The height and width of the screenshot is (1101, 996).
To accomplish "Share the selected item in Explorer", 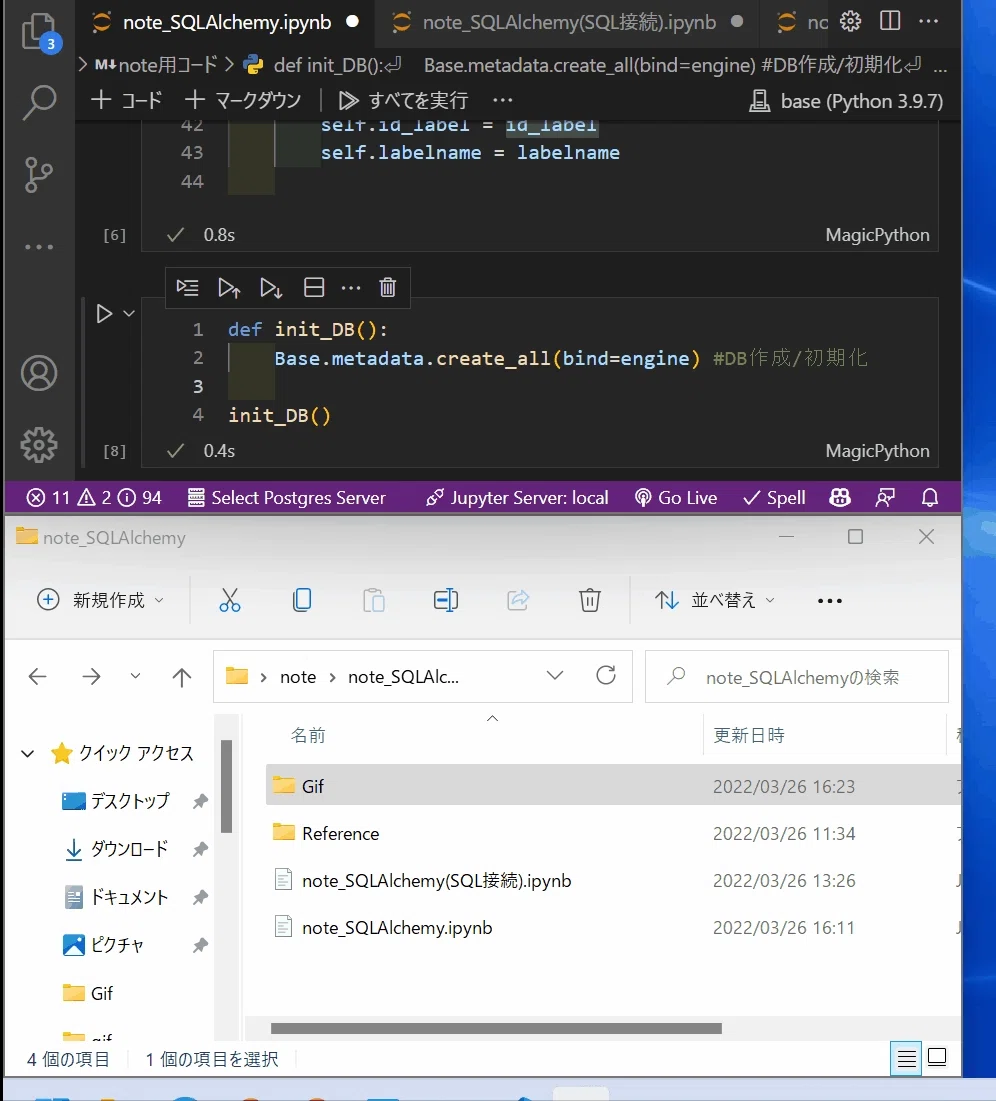I will [518, 600].
